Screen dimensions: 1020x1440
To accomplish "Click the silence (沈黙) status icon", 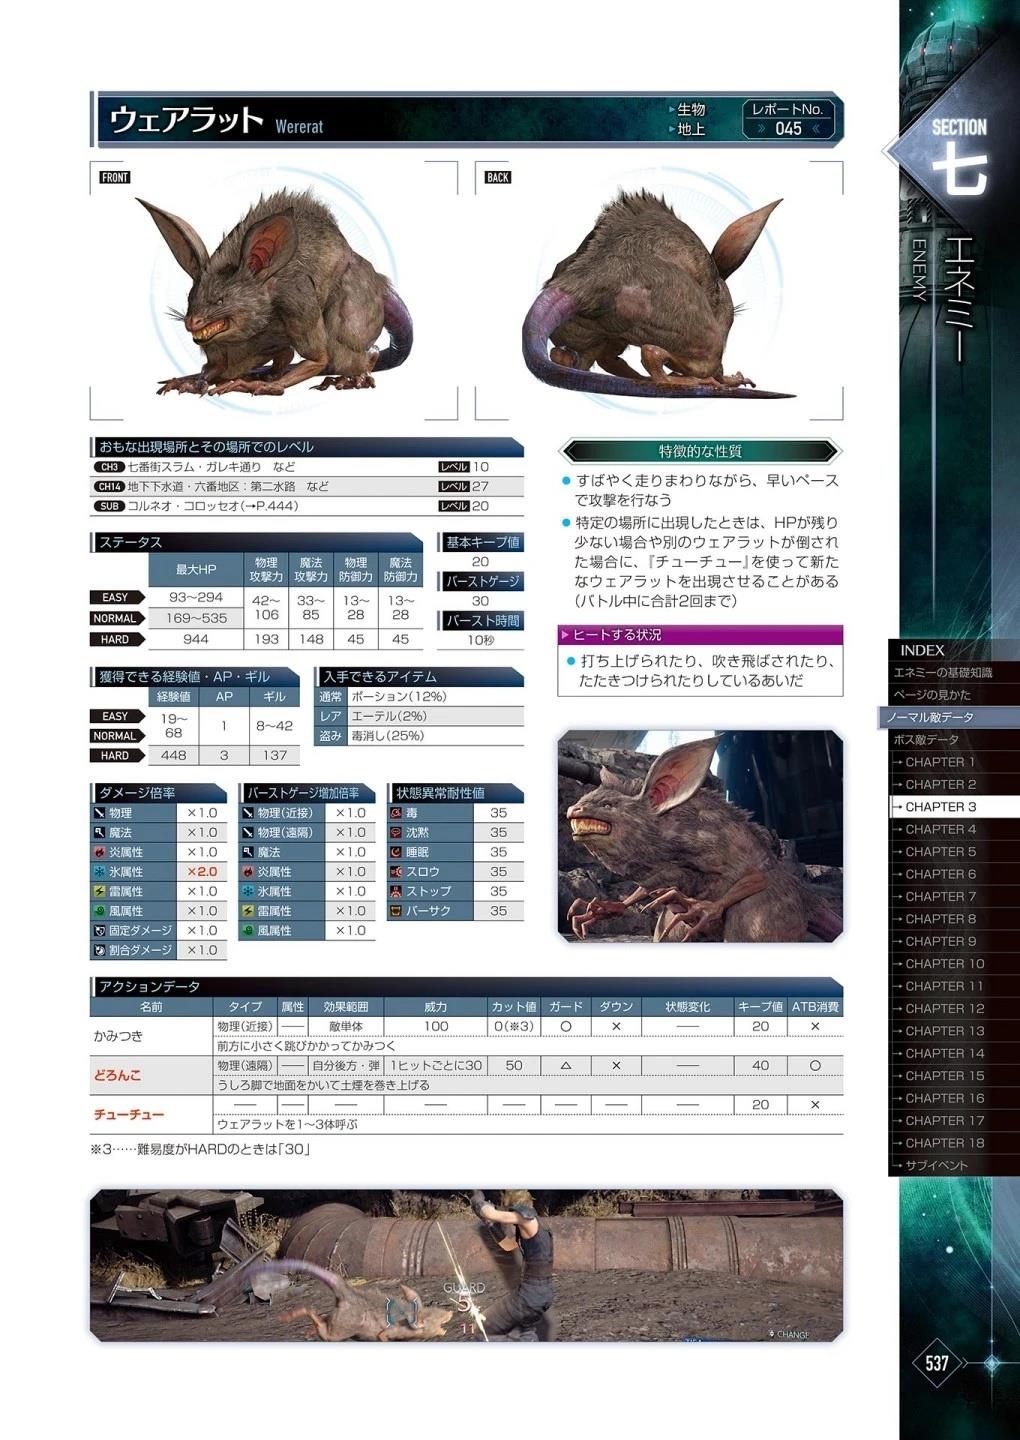I will 396,832.
